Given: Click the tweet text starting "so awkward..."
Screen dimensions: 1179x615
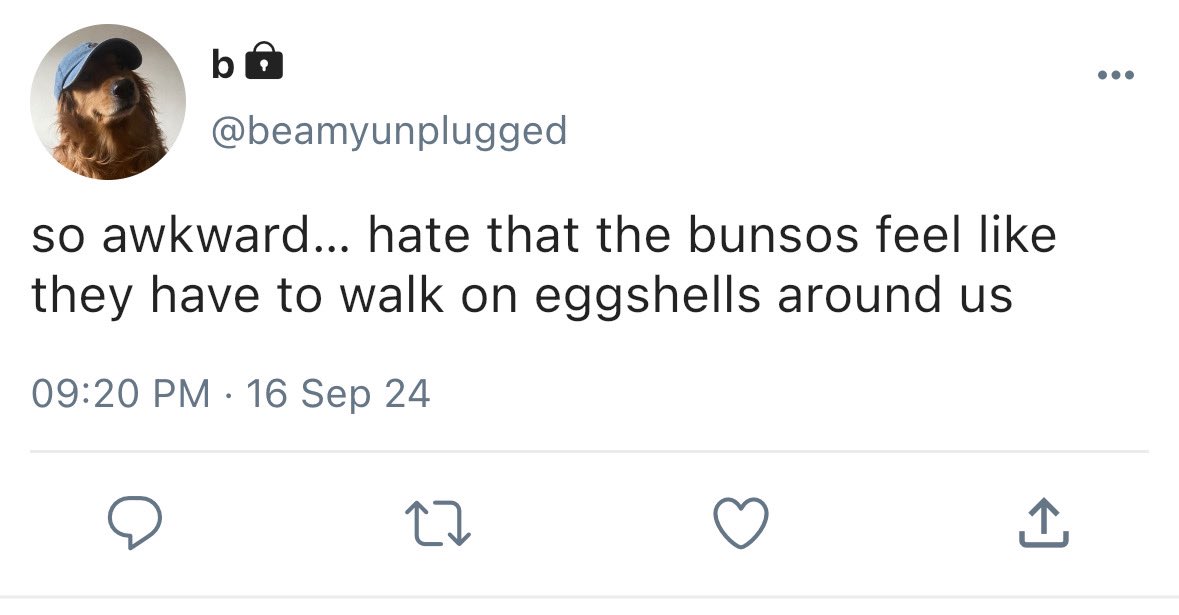Looking at the screenshot, I should point(544,265).
